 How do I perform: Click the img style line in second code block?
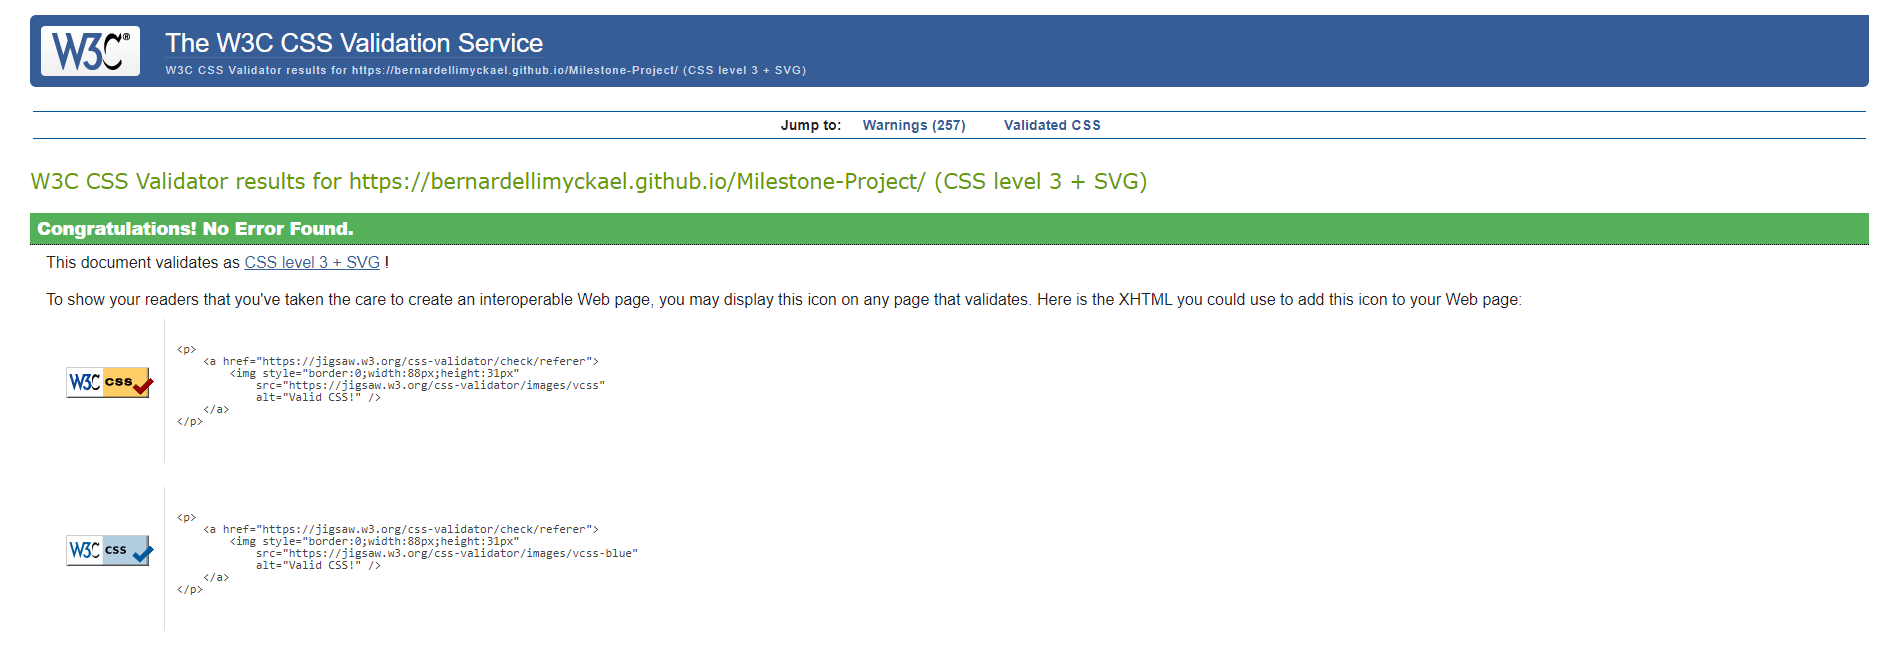point(375,541)
